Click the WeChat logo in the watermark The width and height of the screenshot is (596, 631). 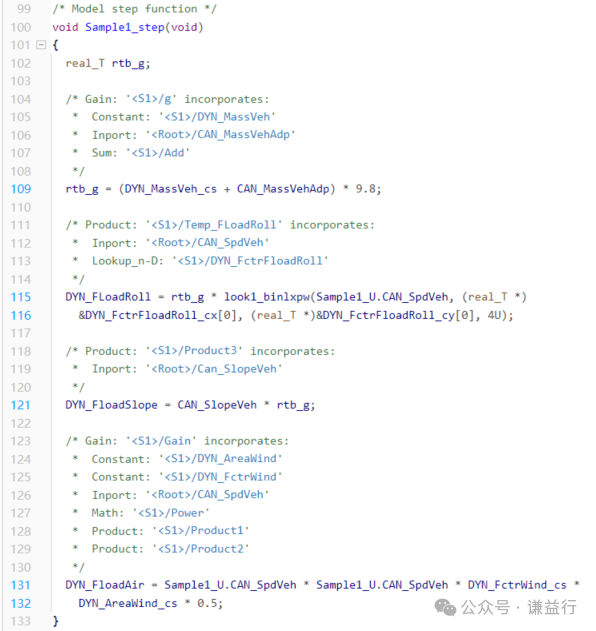click(445, 607)
